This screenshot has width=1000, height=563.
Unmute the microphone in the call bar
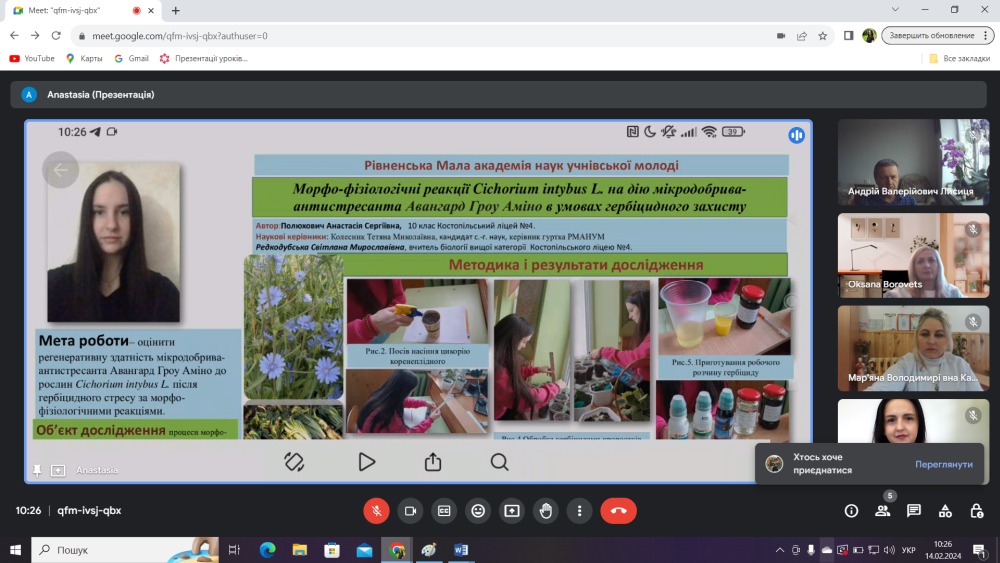376,511
